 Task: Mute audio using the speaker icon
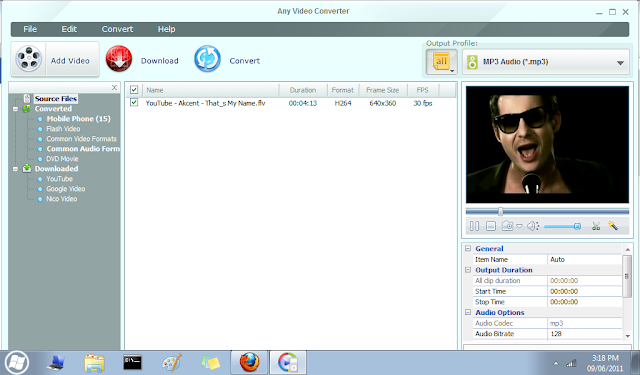(x=533, y=226)
